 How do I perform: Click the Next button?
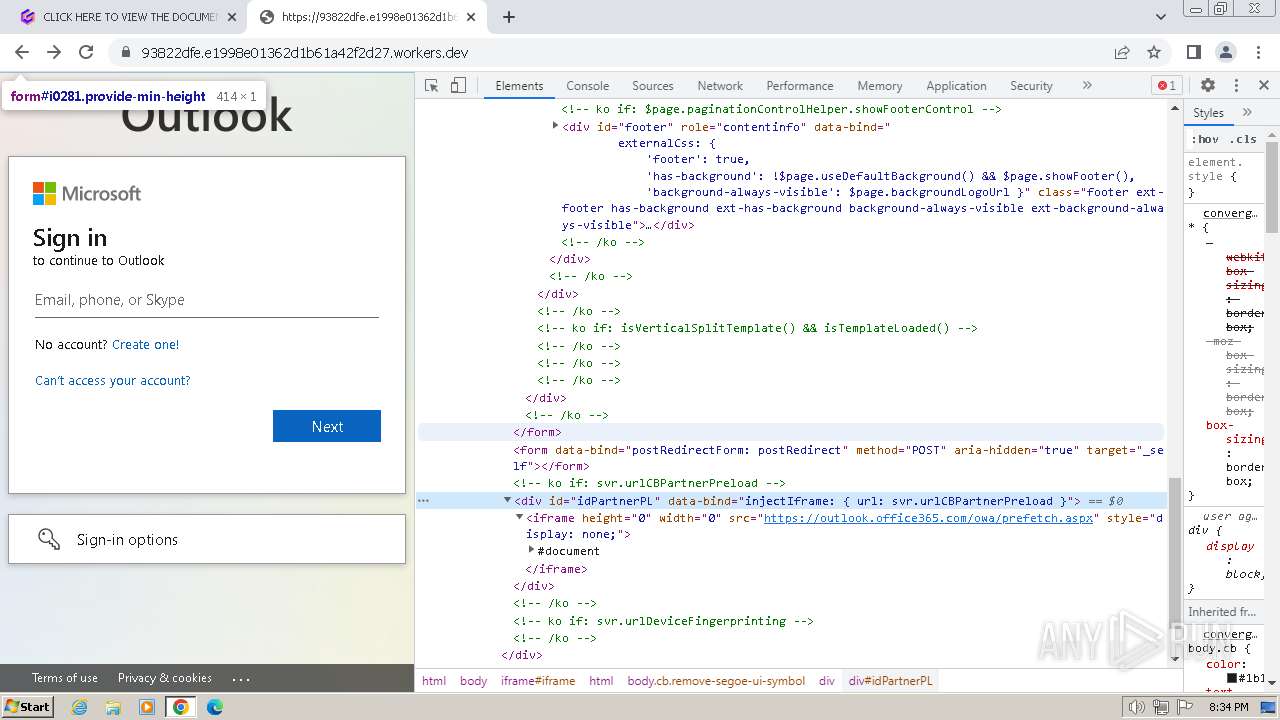(x=327, y=426)
